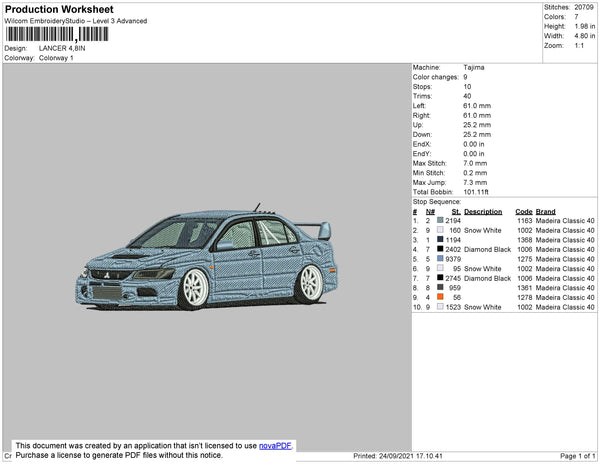Click 'Diamond Black' description in stop 4 row
This screenshot has height=464, width=600.
tap(488, 249)
